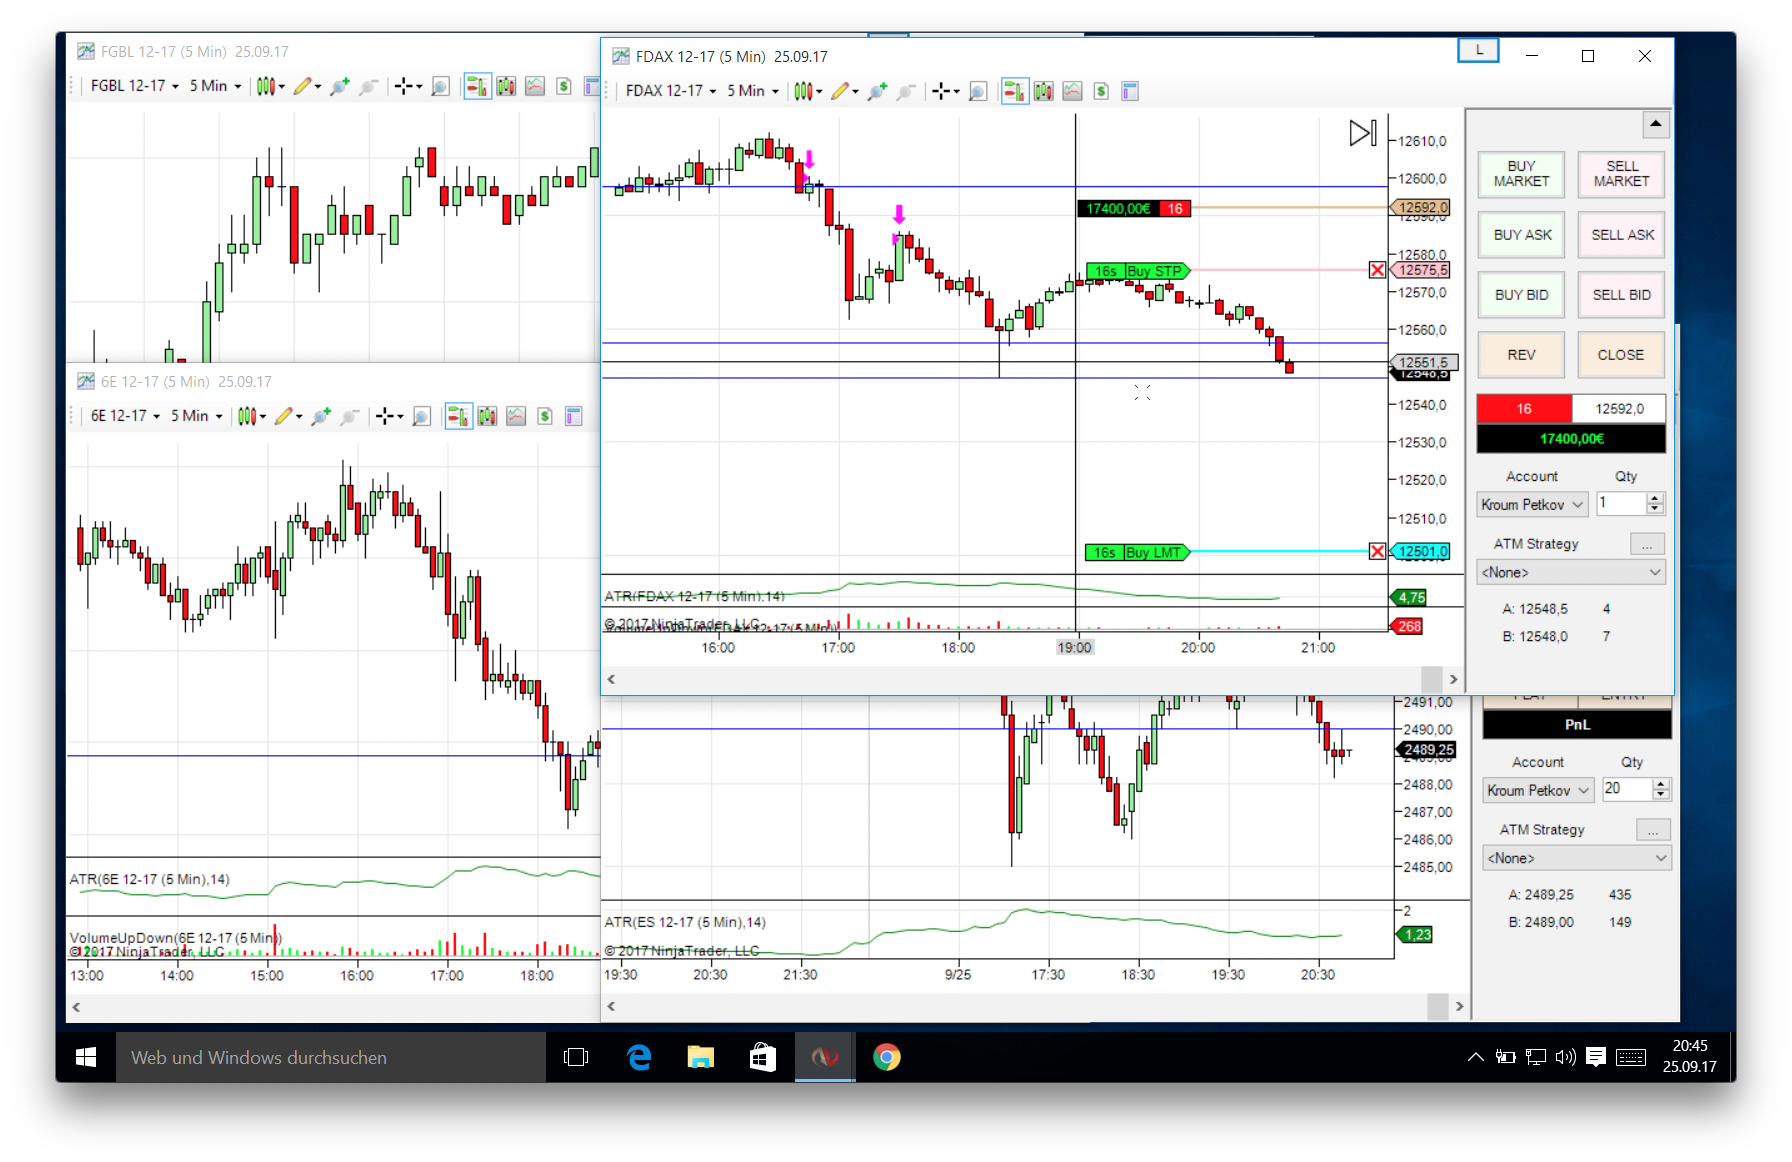Jump to latest bar arrow on FDAX chart
This screenshot has height=1162, width=1792.
[x=1363, y=132]
